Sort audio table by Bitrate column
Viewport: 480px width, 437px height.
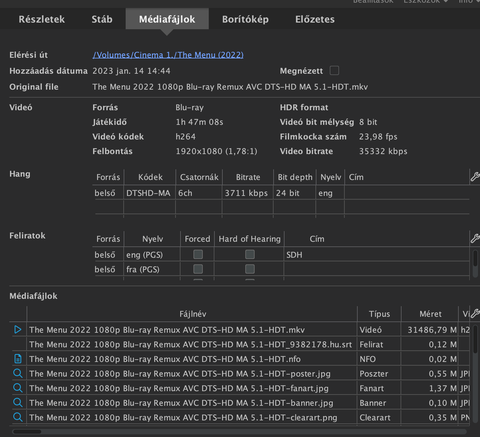(x=248, y=177)
